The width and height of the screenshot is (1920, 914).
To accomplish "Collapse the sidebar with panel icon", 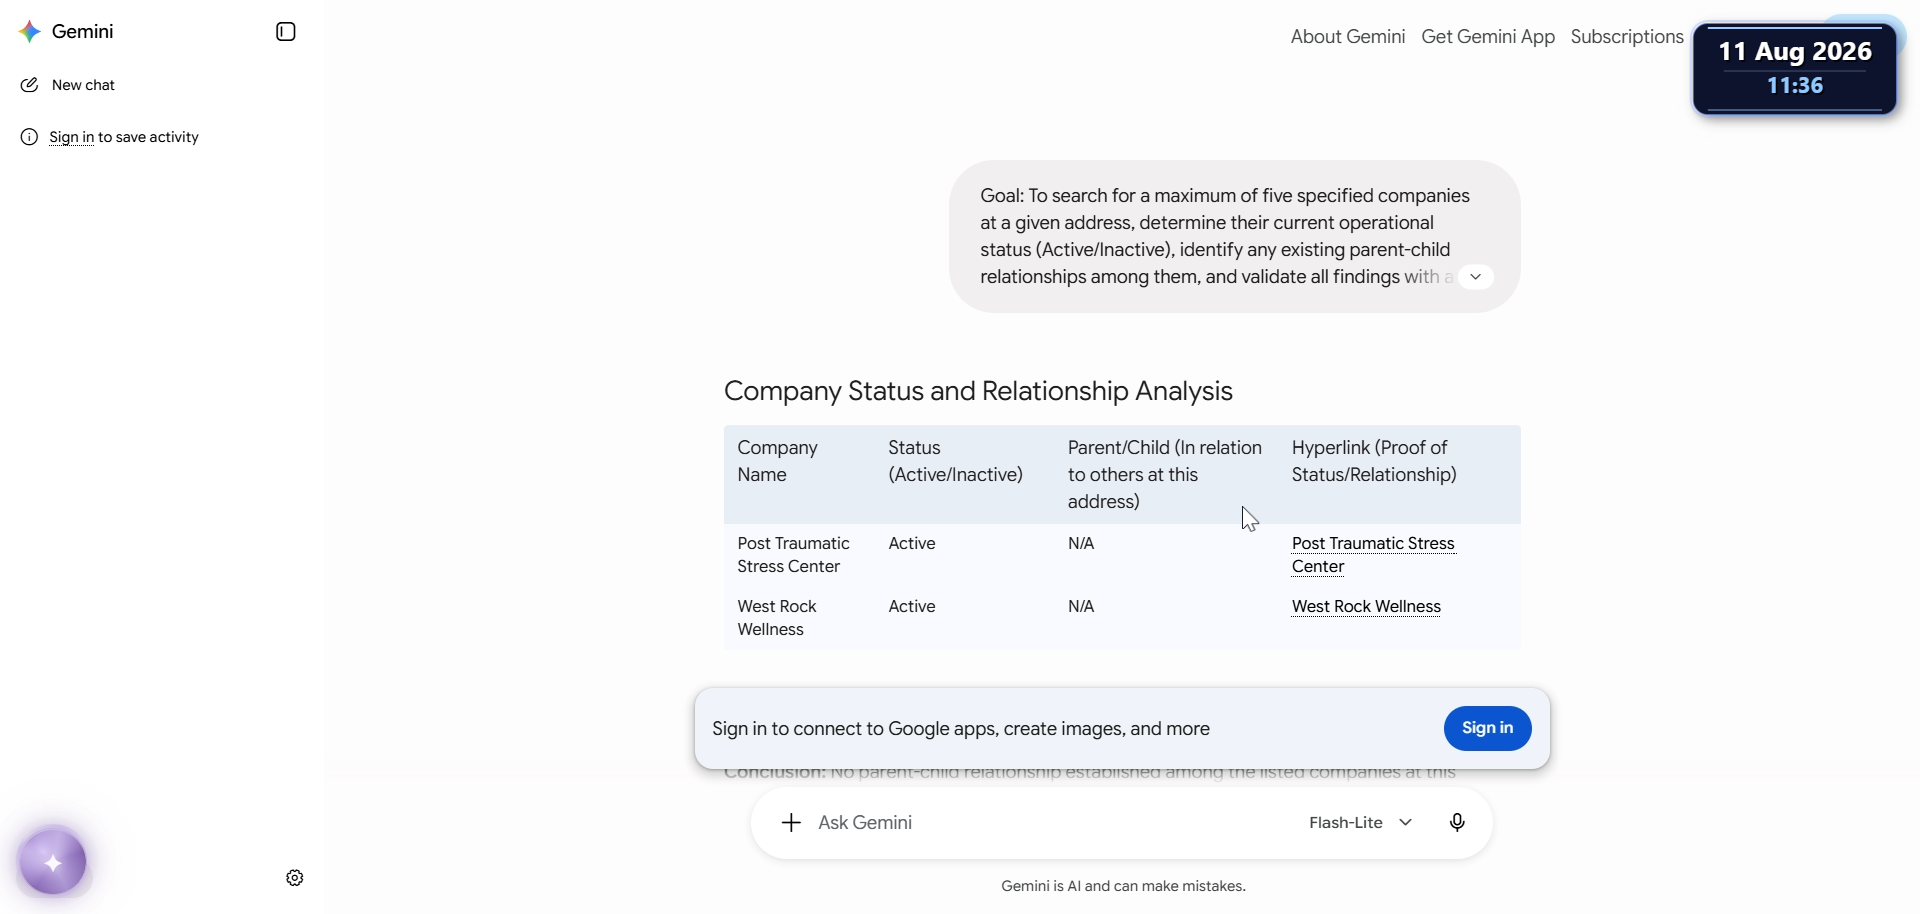I will pos(286,32).
